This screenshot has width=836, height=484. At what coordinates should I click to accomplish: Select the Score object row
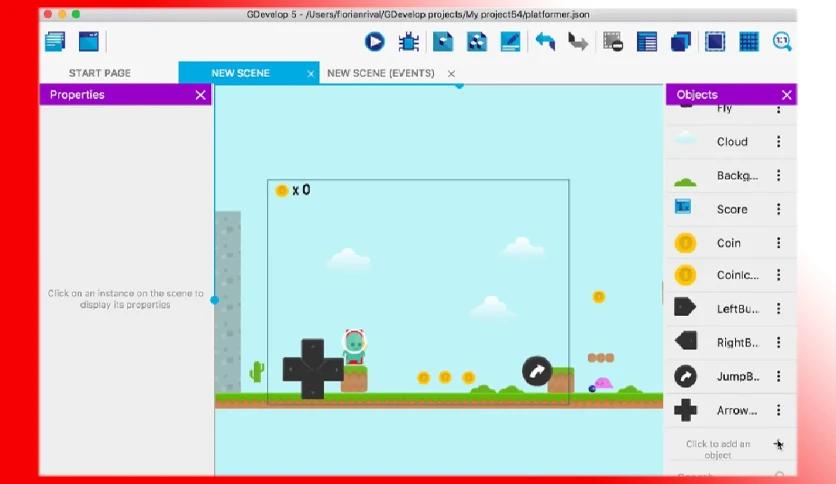click(x=731, y=209)
